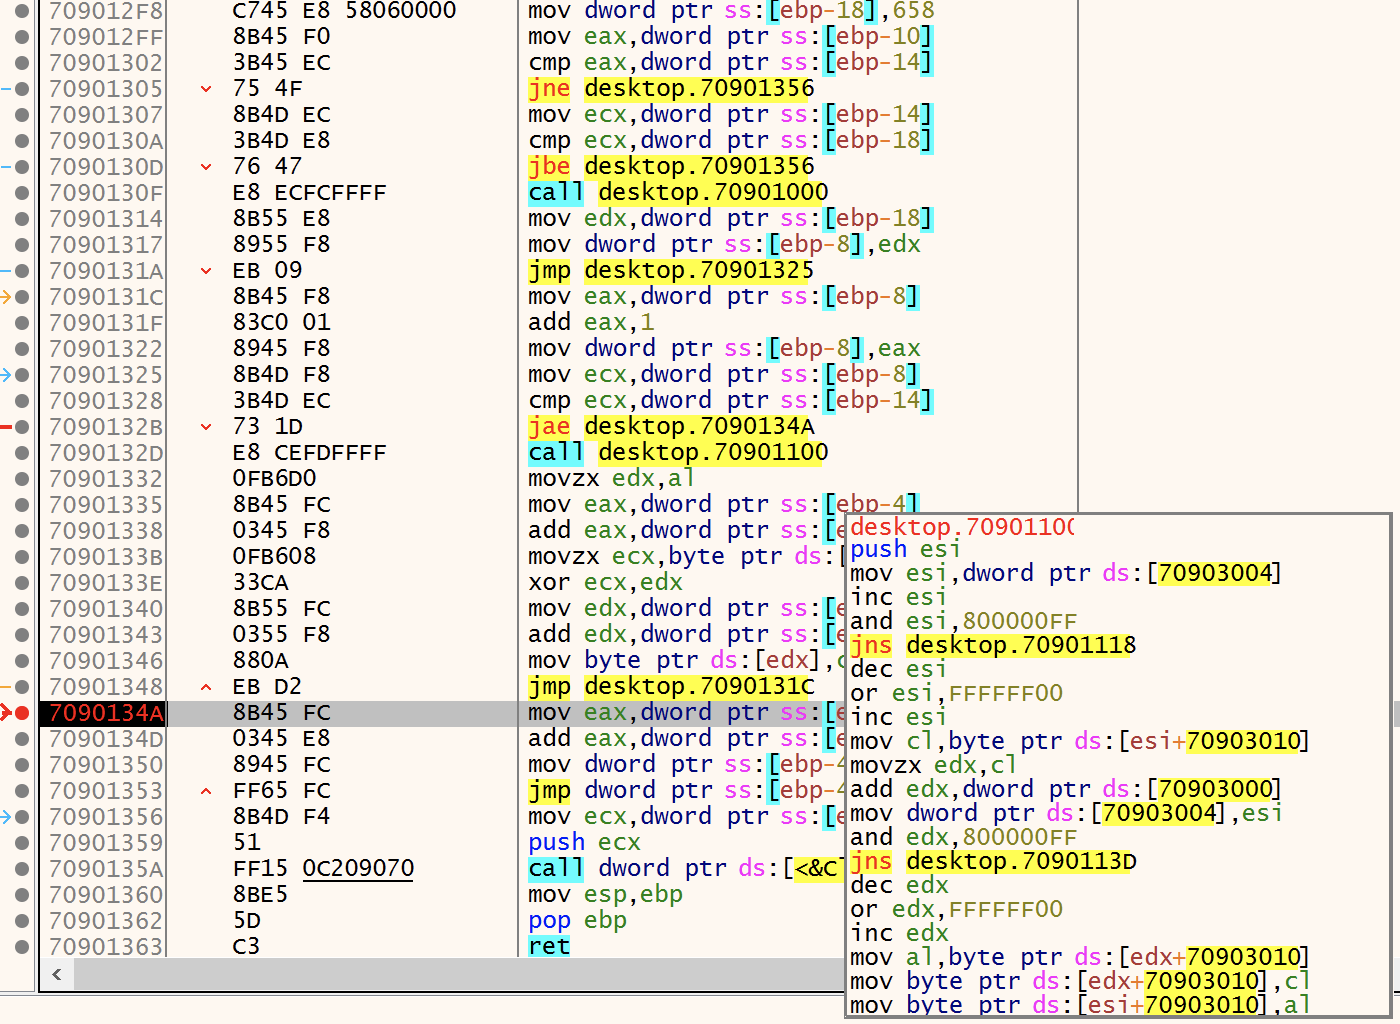Viewport: 1400px width, 1024px height.
Task: Click the tooltip header desktop.70901100
Action: tap(962, 527)
